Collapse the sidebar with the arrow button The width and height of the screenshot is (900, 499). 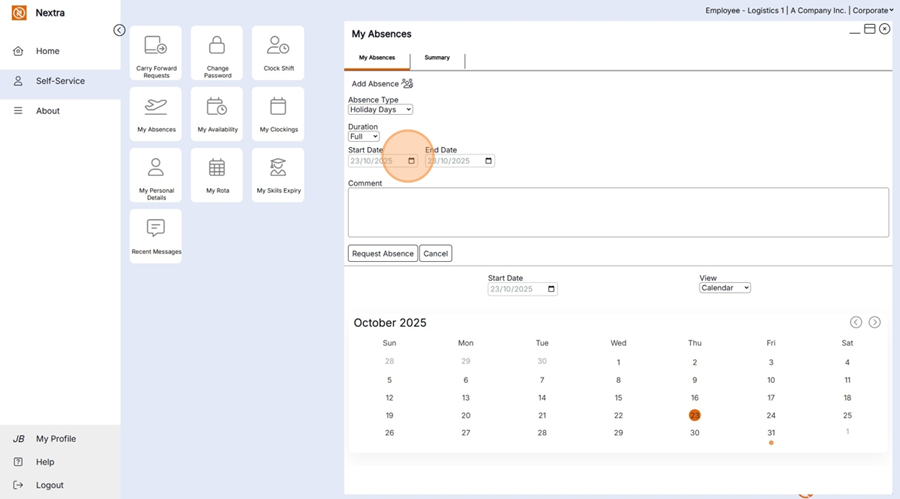pos(119,30)
